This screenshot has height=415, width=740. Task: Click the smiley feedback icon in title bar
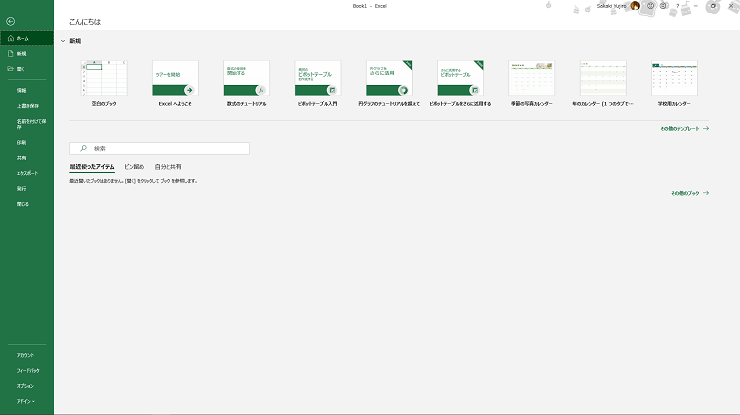pos(650,6)
